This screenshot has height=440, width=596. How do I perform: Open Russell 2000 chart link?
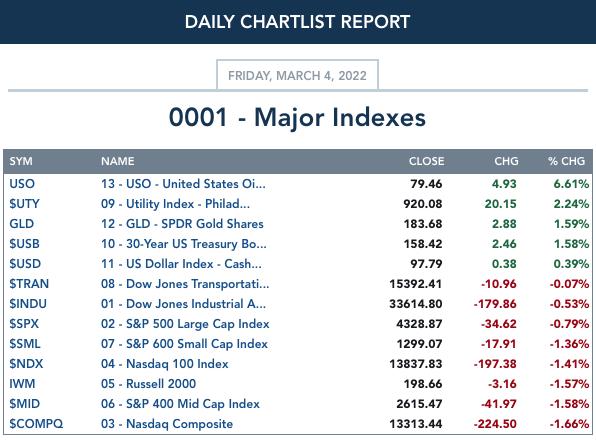pos(148,384)
